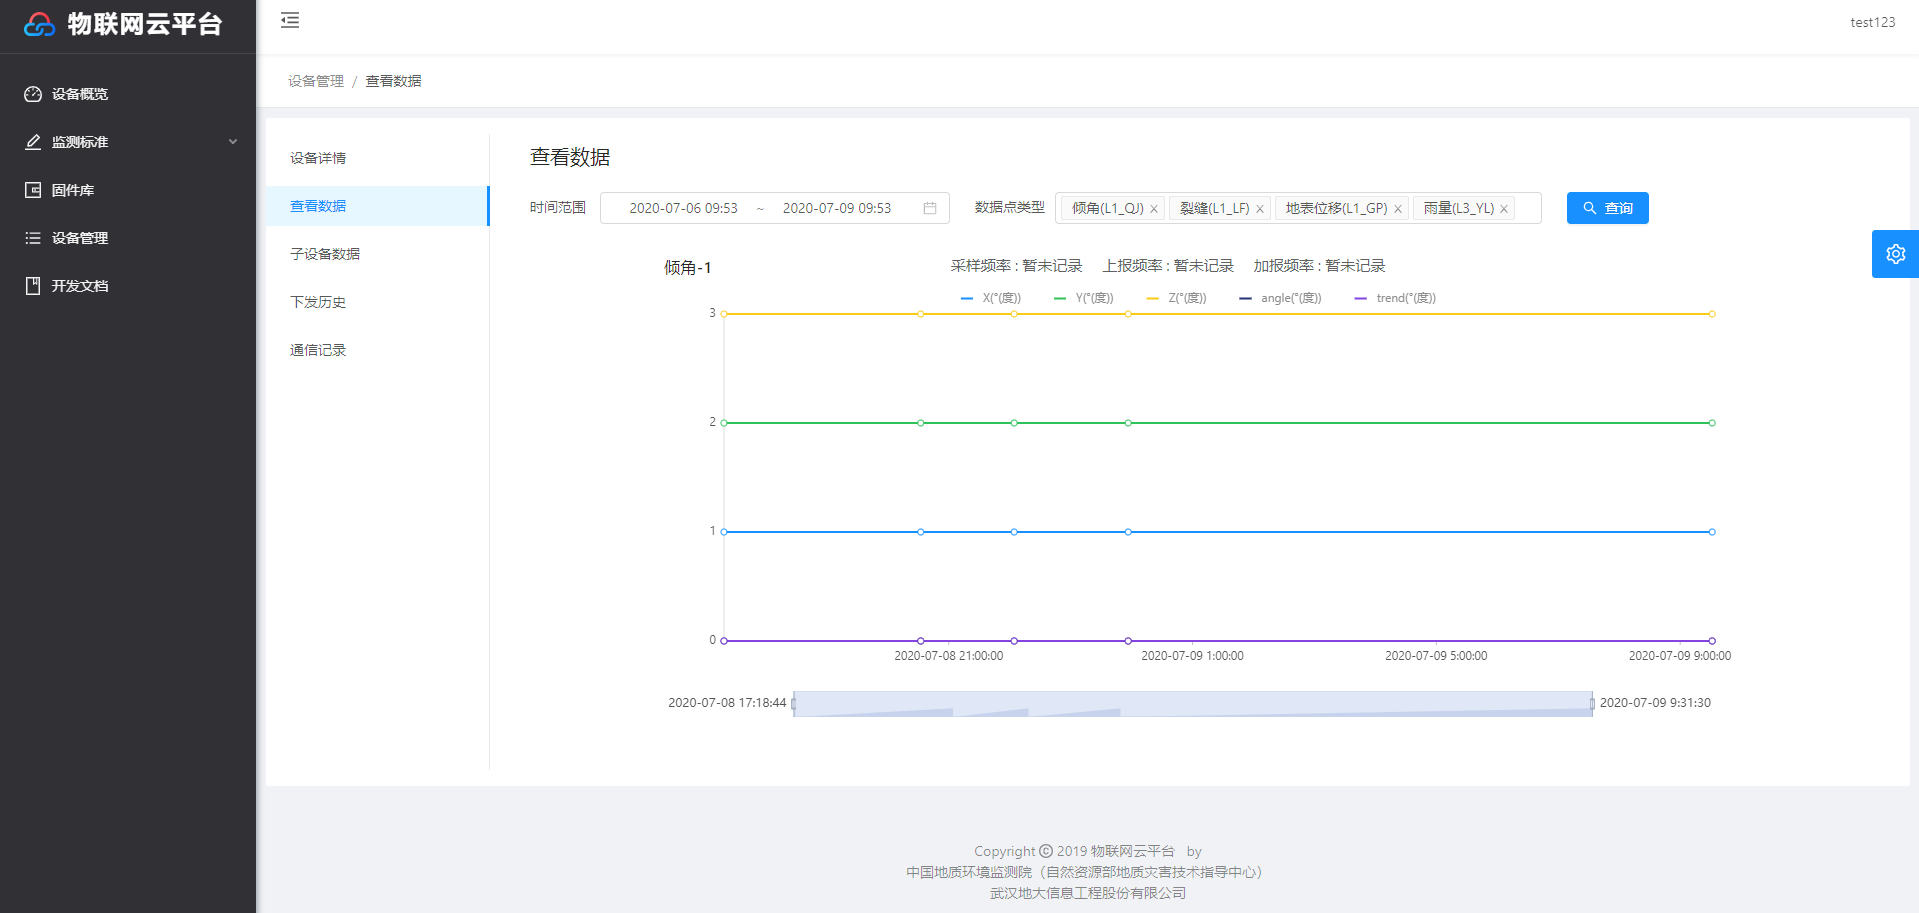Toggle Z(°(度)) legend series
The width and height of the screenshot is (1919, 913).
tap(1177, 298)
